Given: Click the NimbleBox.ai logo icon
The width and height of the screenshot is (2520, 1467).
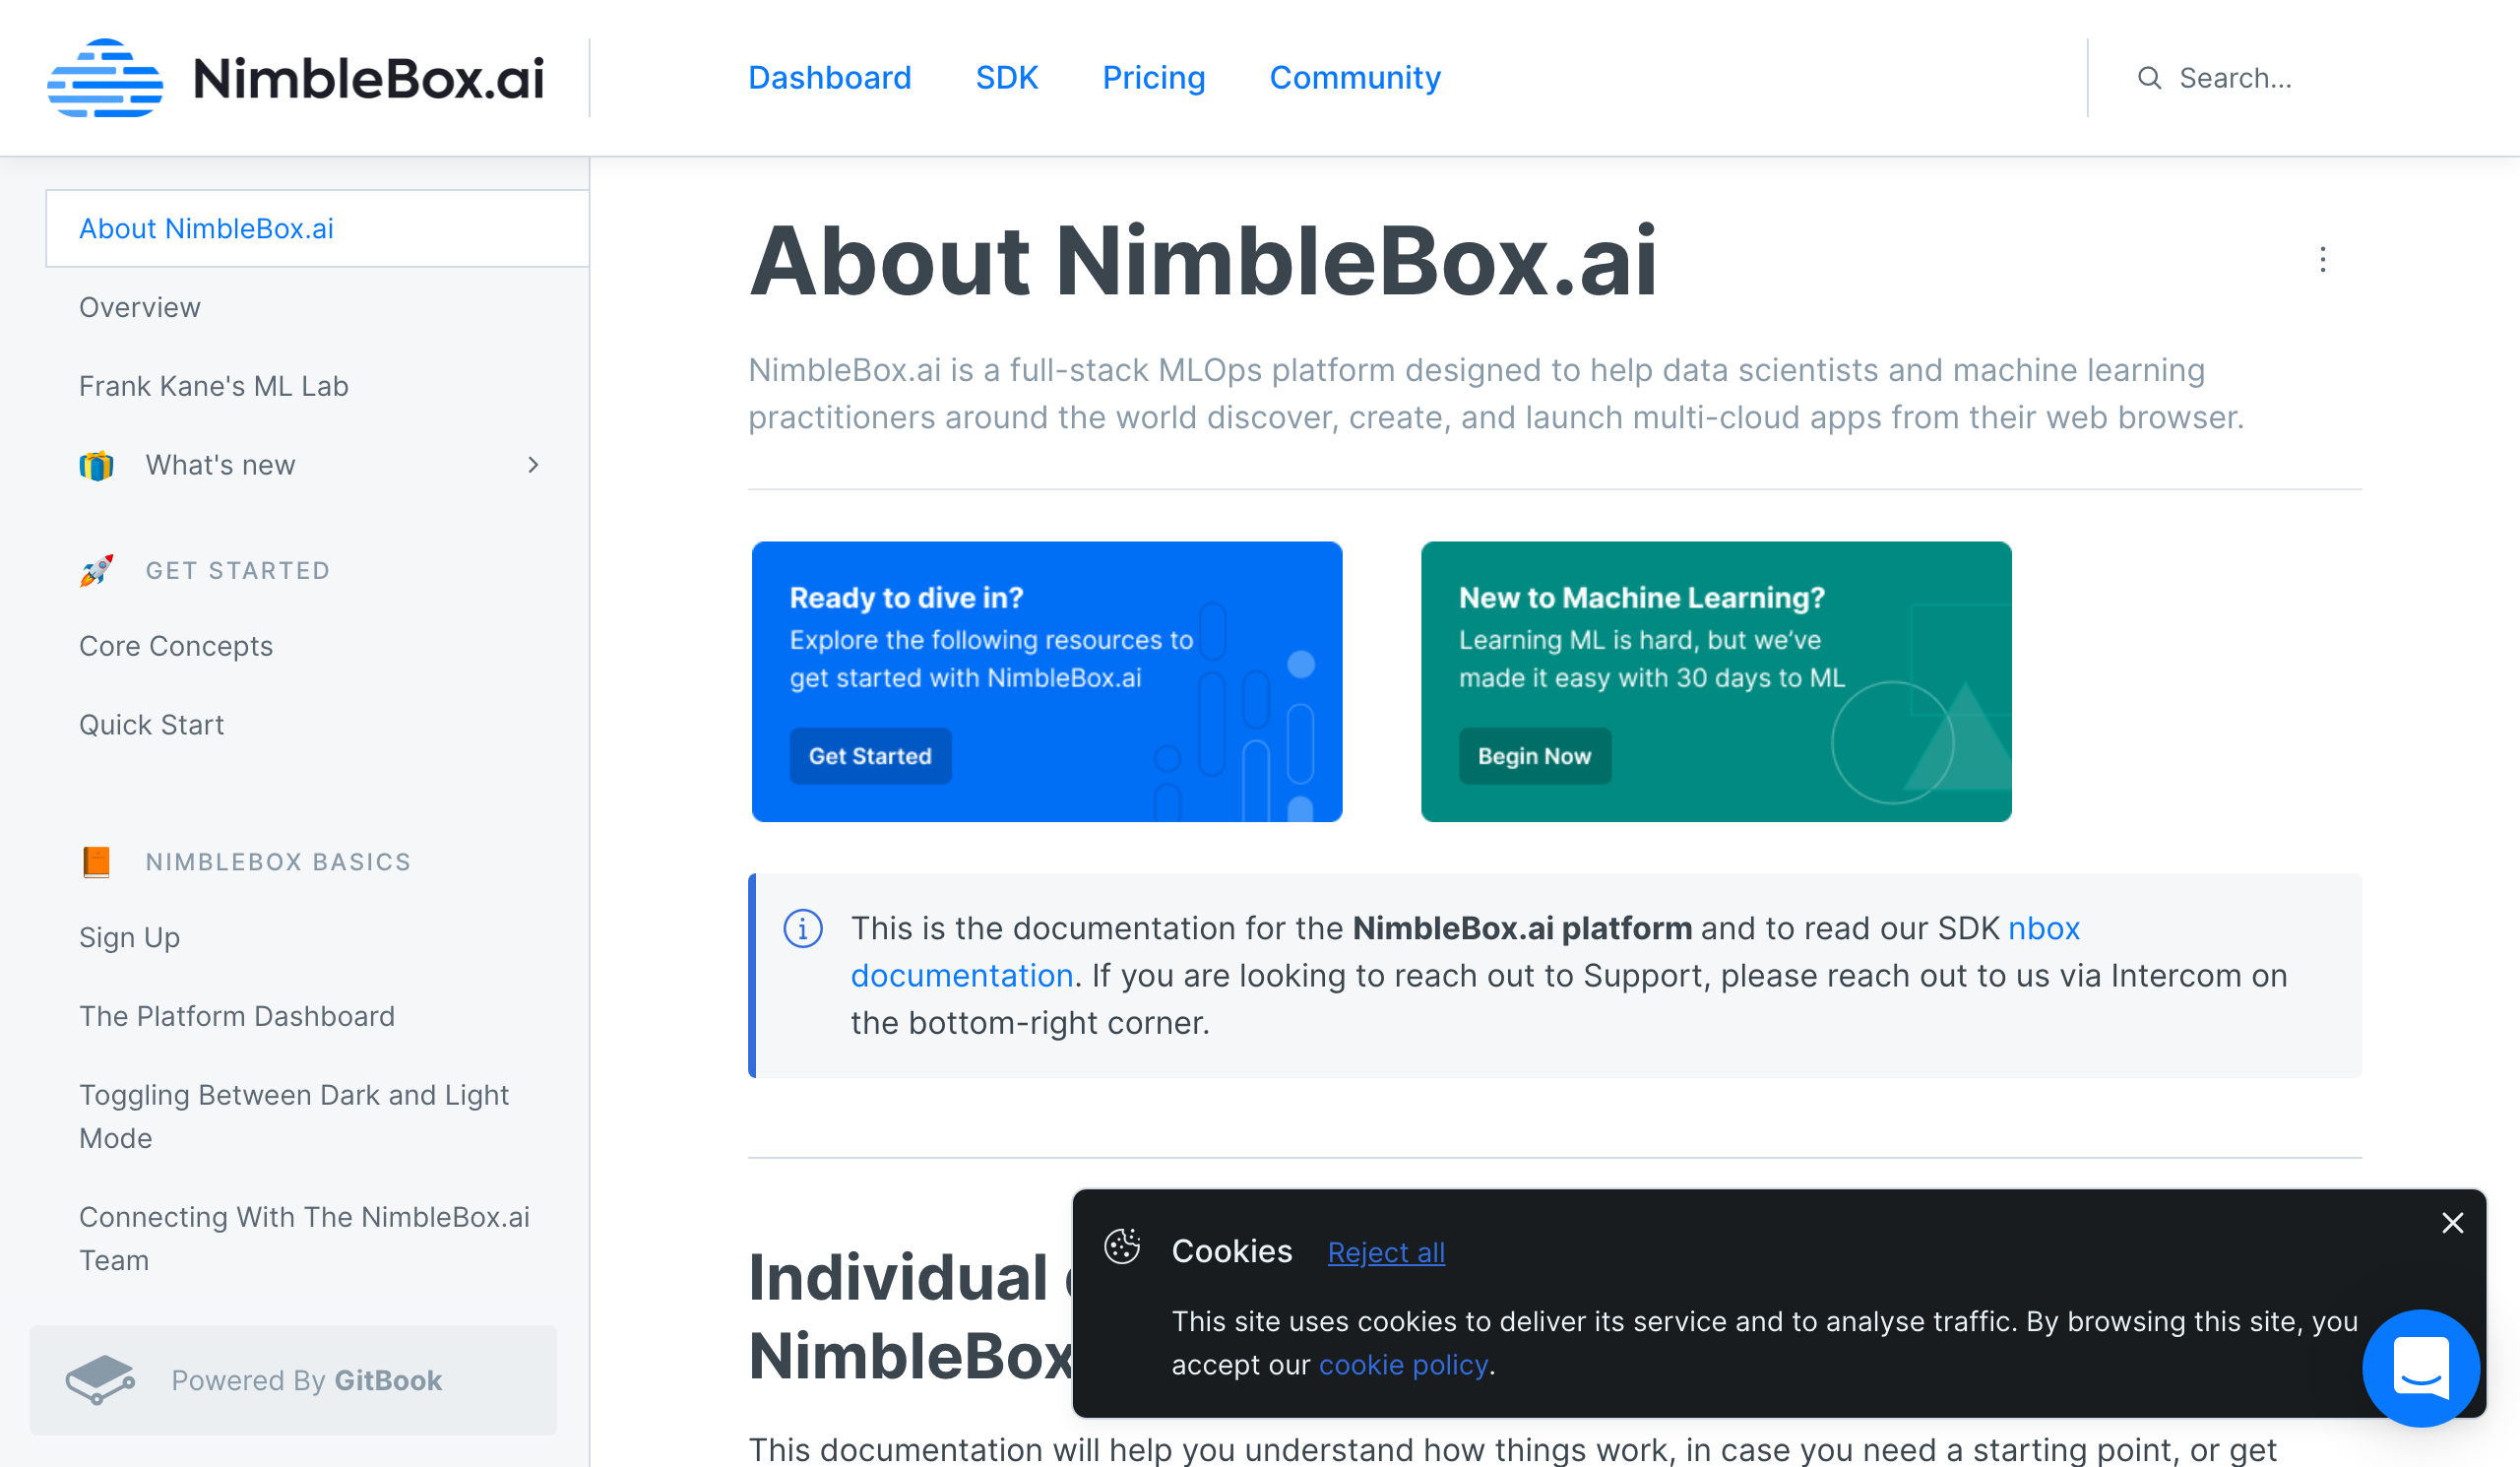Looking at the screenshot, I should pyautogui.click(x=105, y=78).
